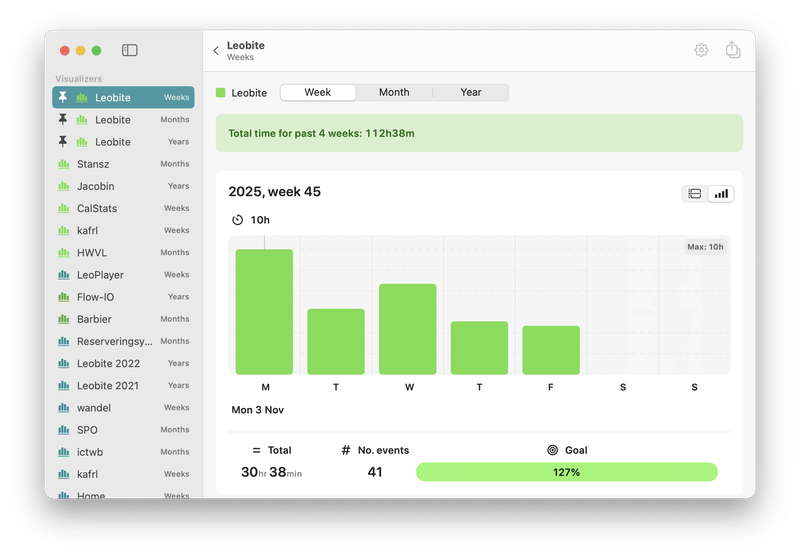Open the Barbier Months row
The width and height of the screenshot is (800, 557).
point(123,319)
